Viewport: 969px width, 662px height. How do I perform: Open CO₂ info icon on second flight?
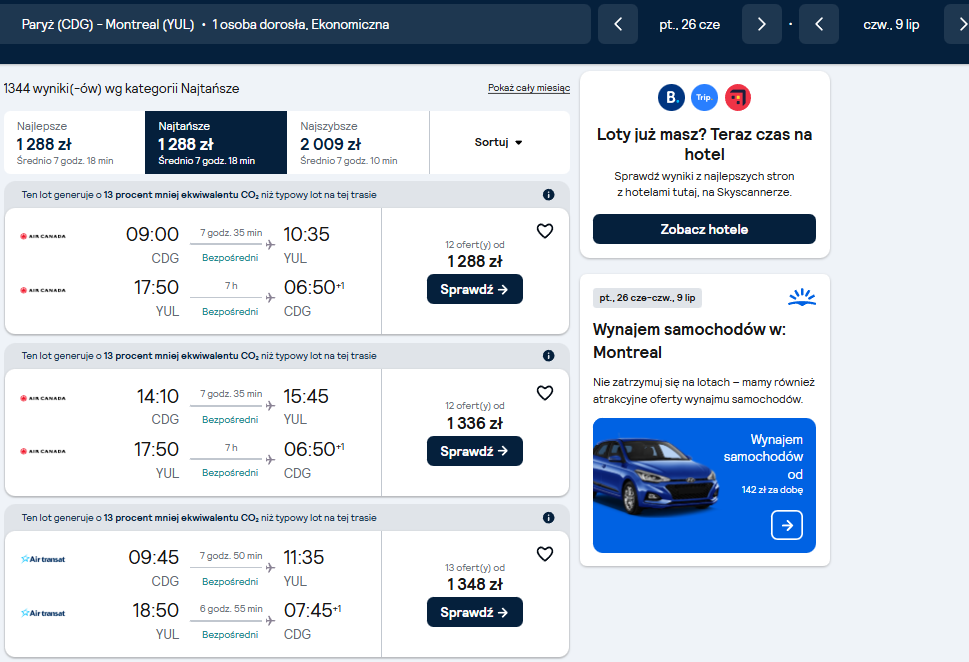pos(548,356)
